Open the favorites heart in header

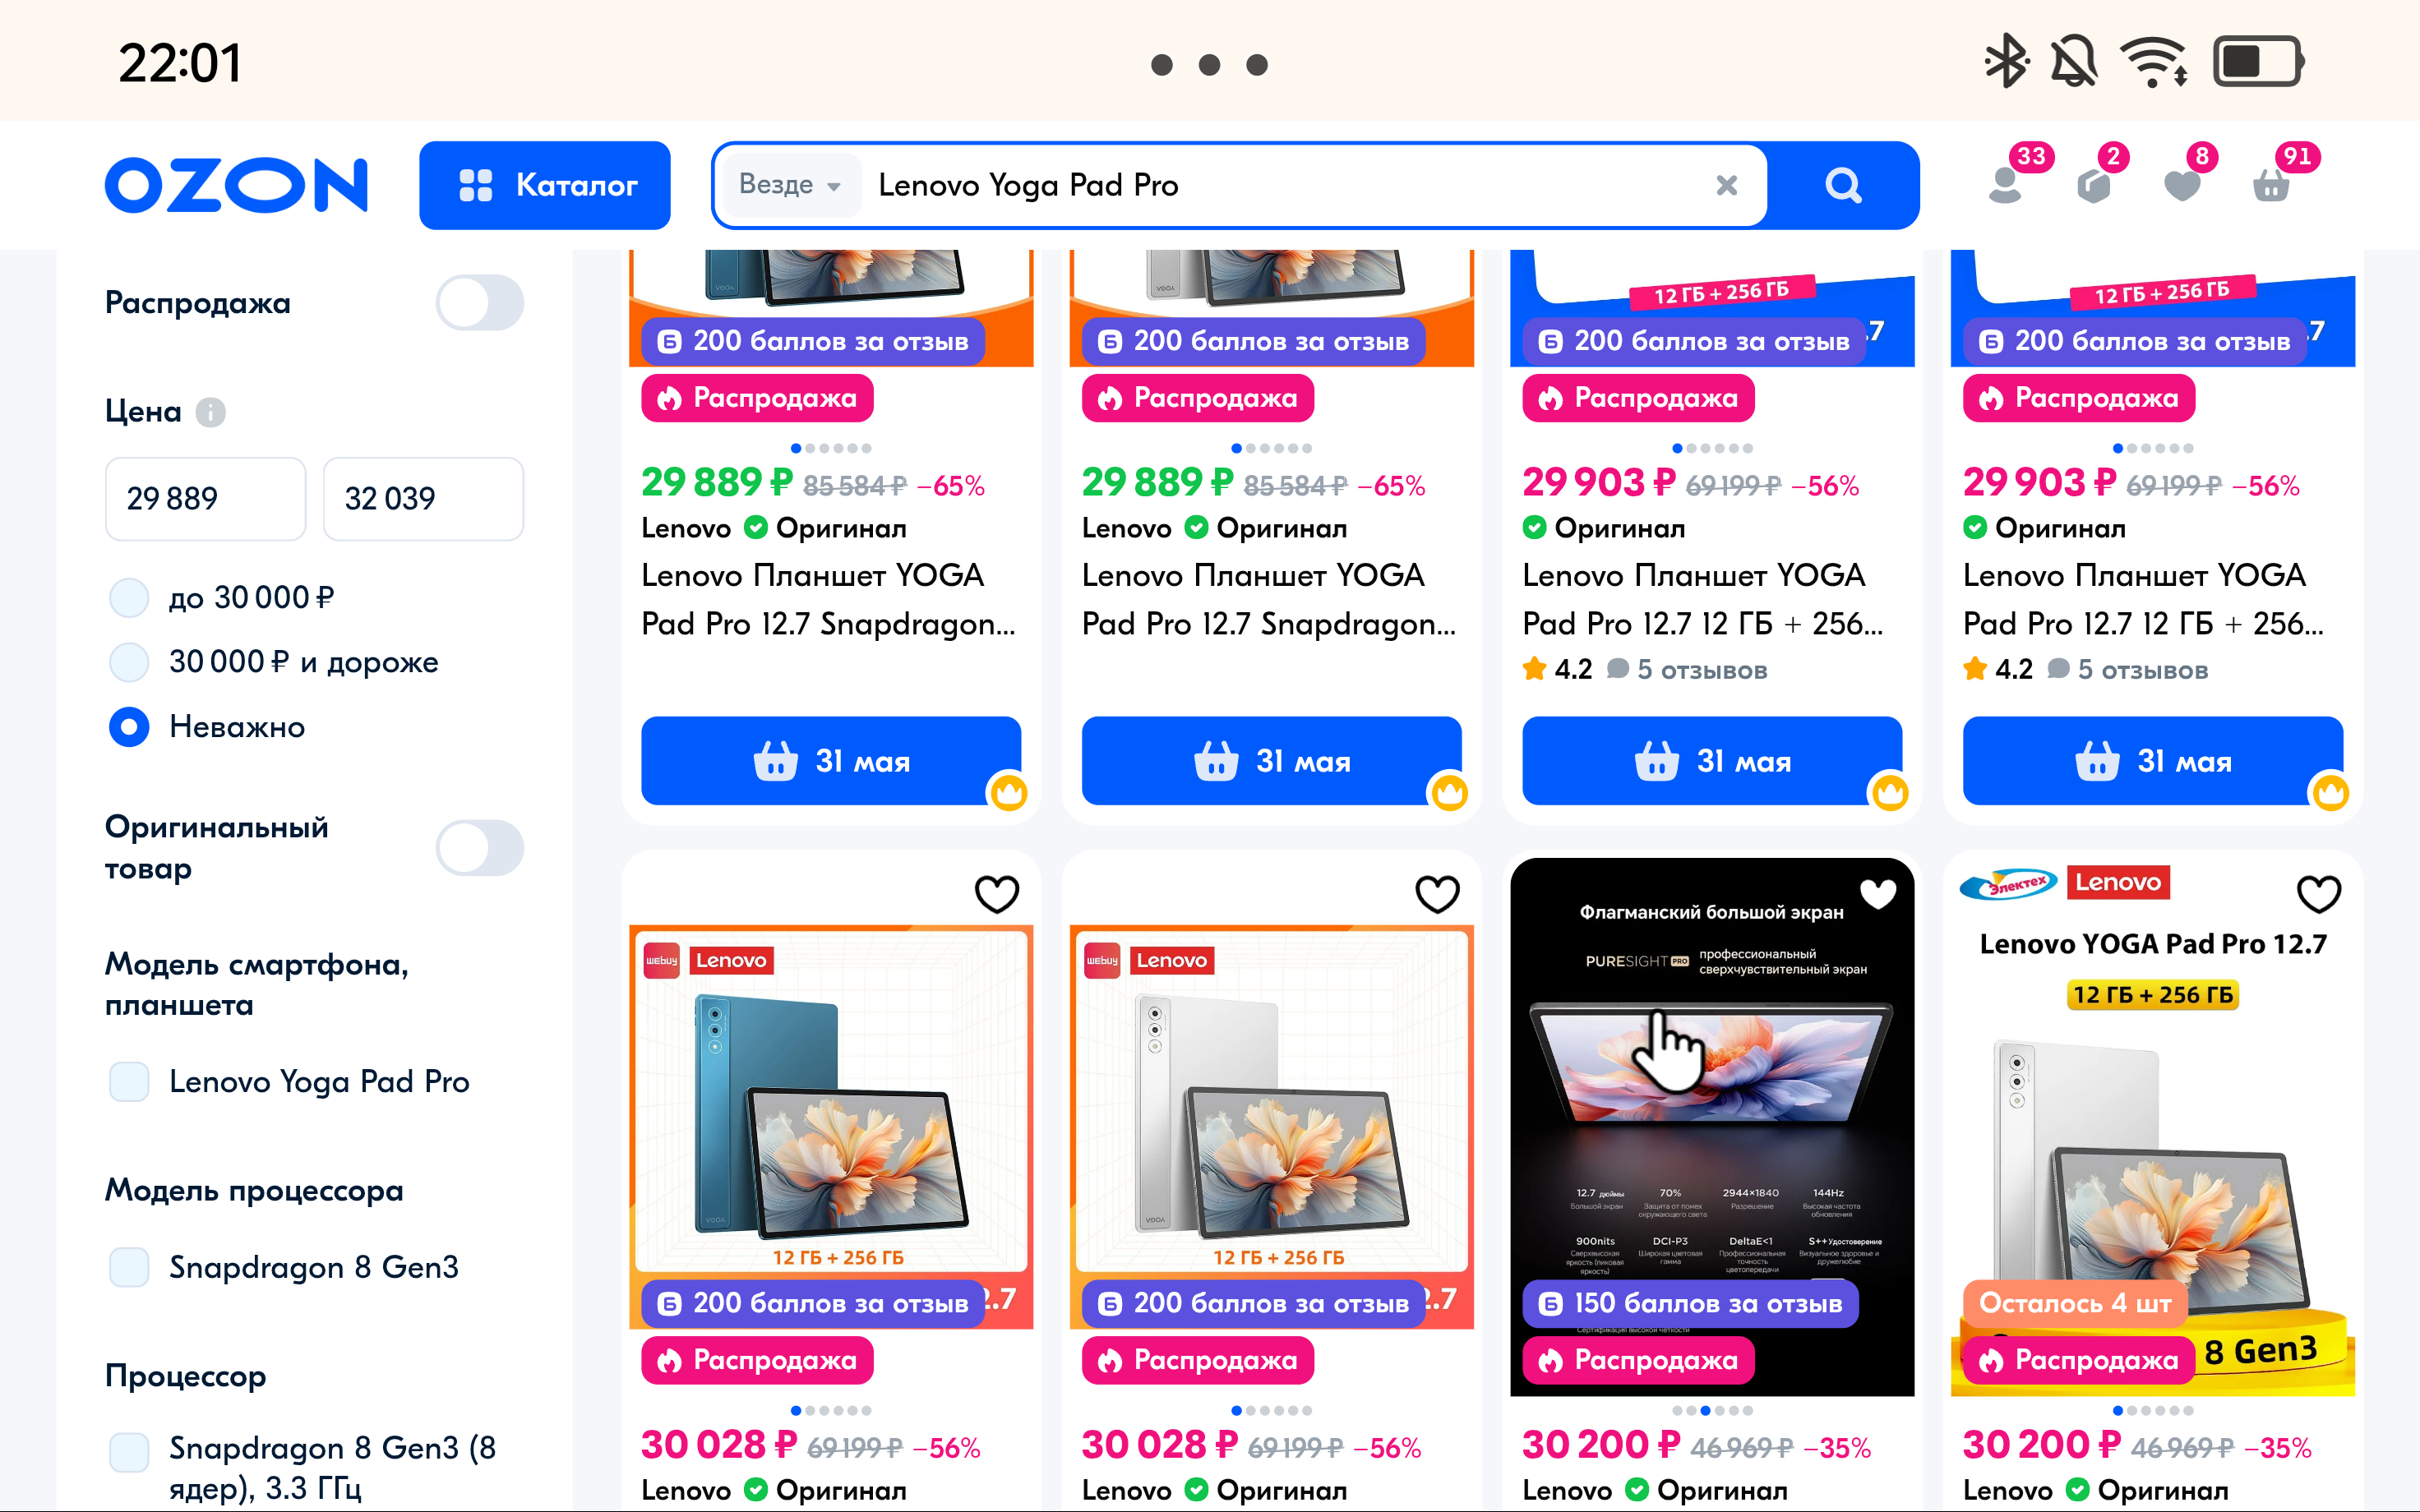pyautogui.click(x=2182, y=185)
